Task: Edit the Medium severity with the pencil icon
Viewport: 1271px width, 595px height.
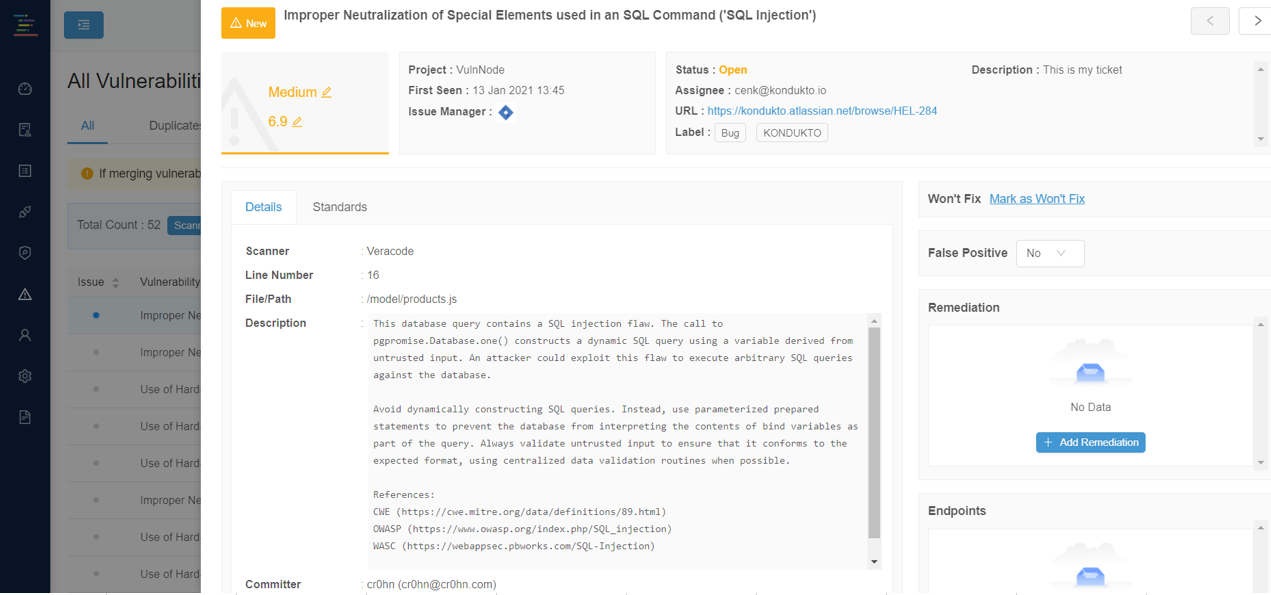Action: 327,92
